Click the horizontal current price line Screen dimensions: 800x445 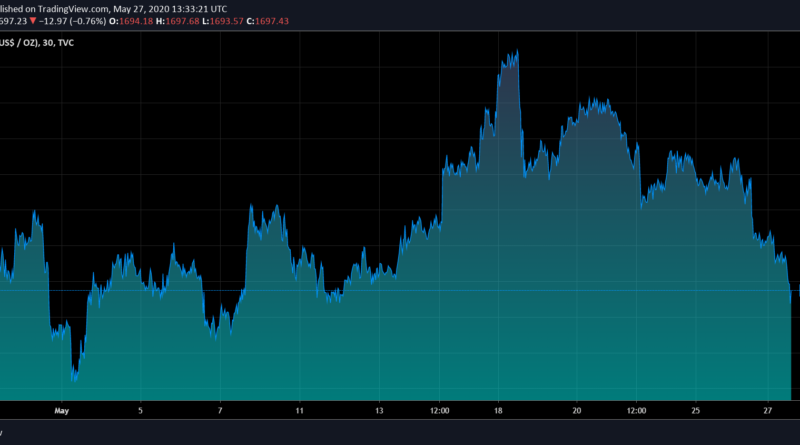(x=400, y=291)
